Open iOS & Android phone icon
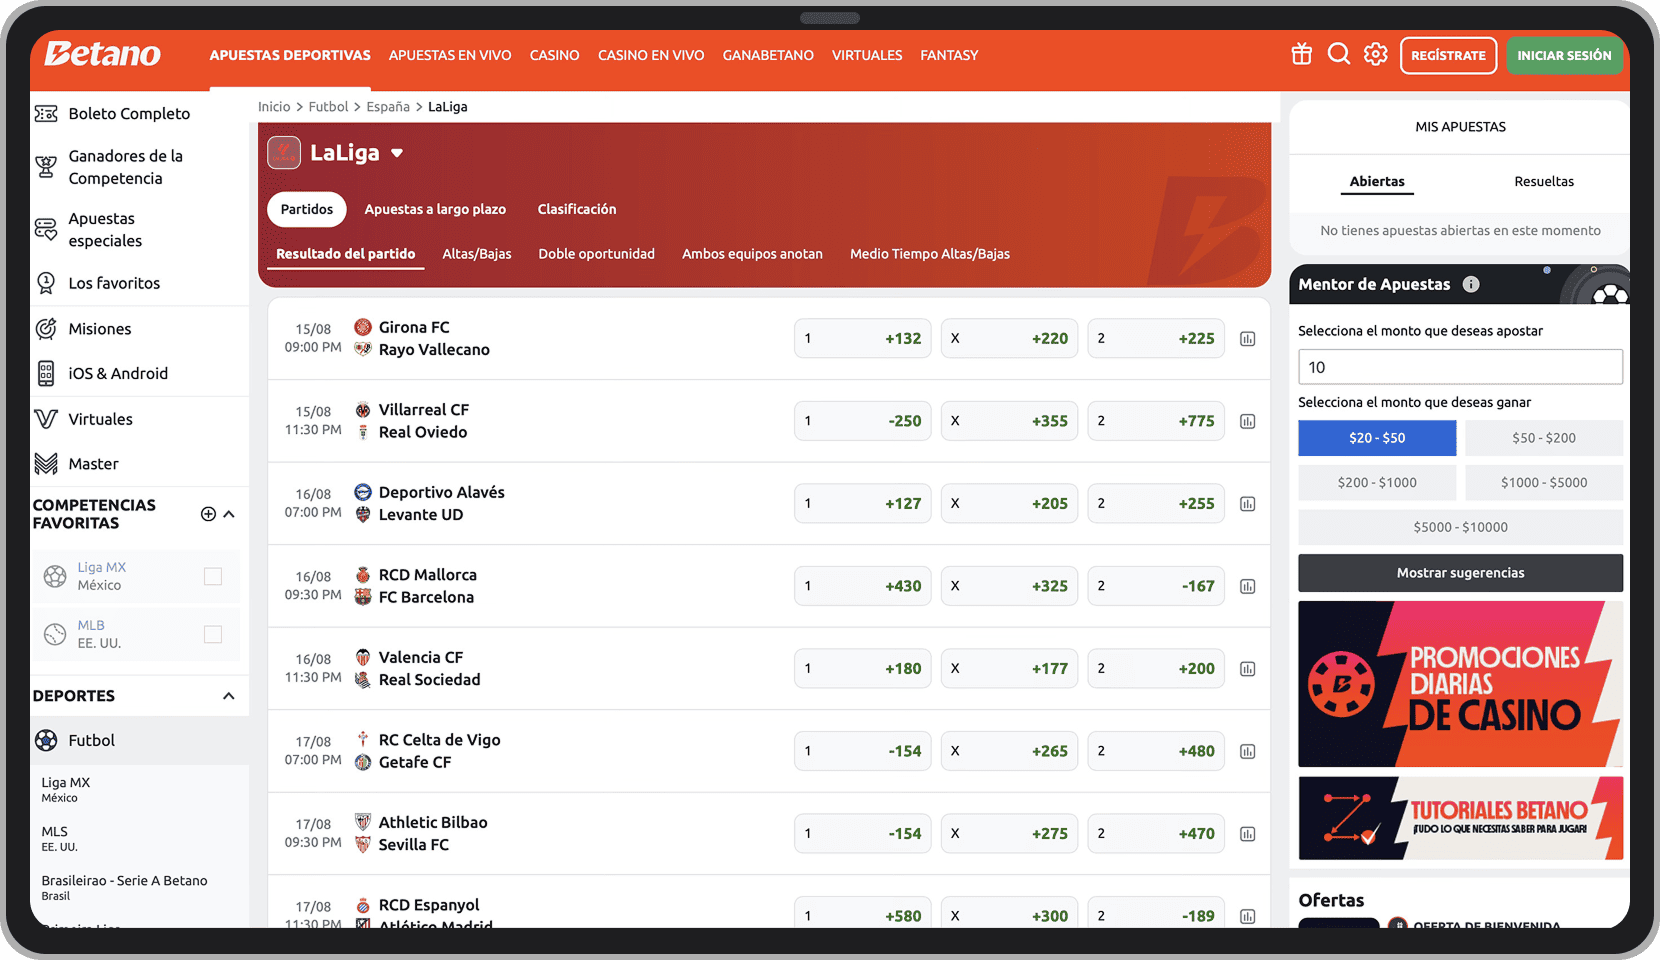 [46, 373]
